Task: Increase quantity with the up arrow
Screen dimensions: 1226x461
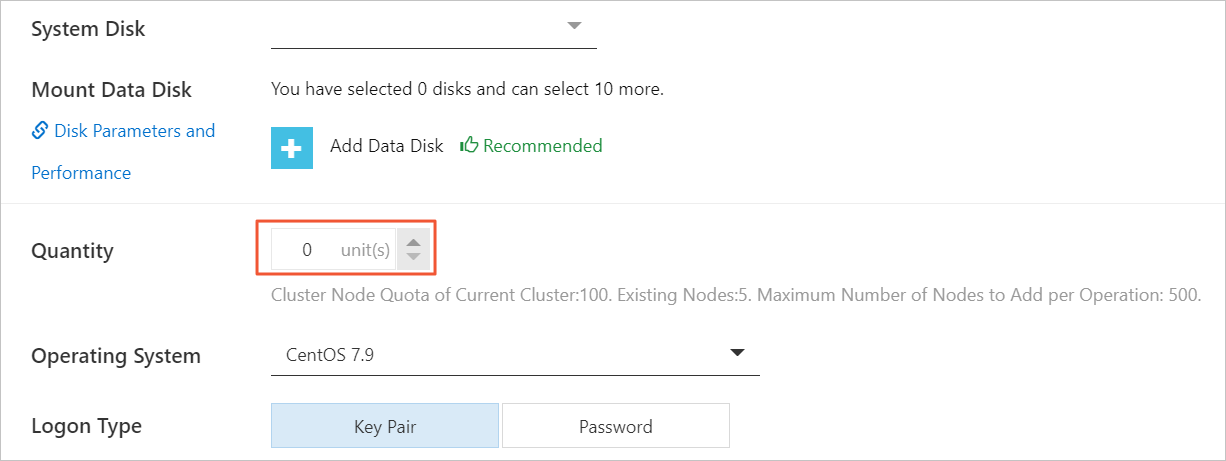Action: tap(413, 243)
